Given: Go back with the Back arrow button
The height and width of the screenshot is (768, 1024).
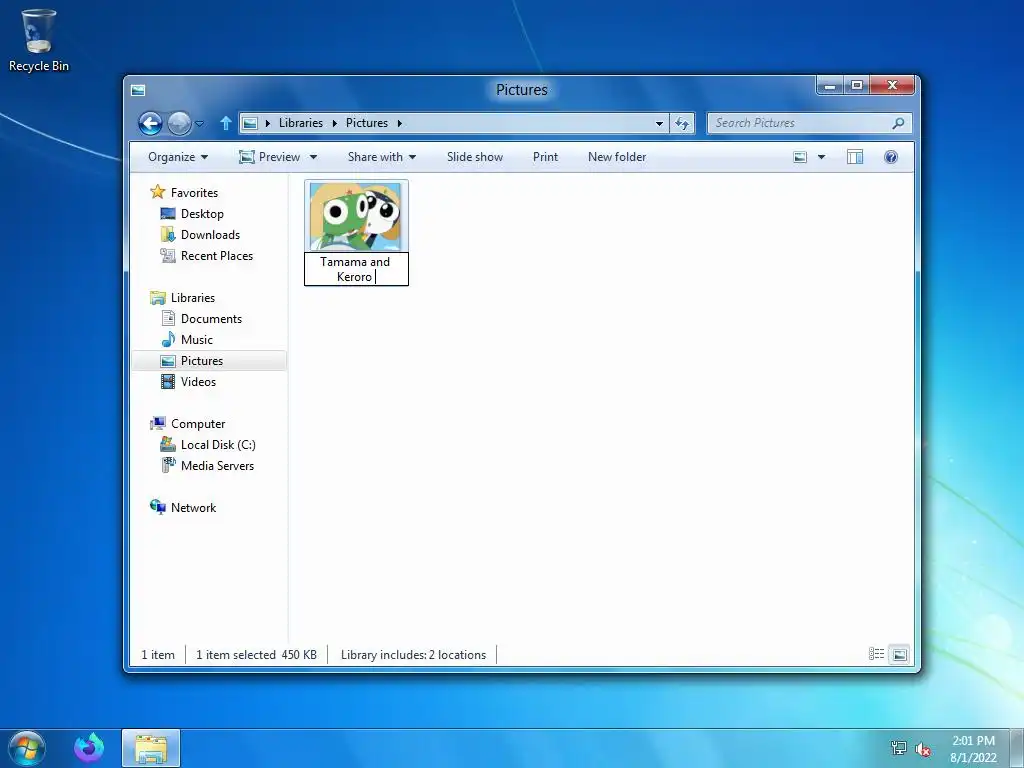Looking at the screenshot, I should click(150, 123).
